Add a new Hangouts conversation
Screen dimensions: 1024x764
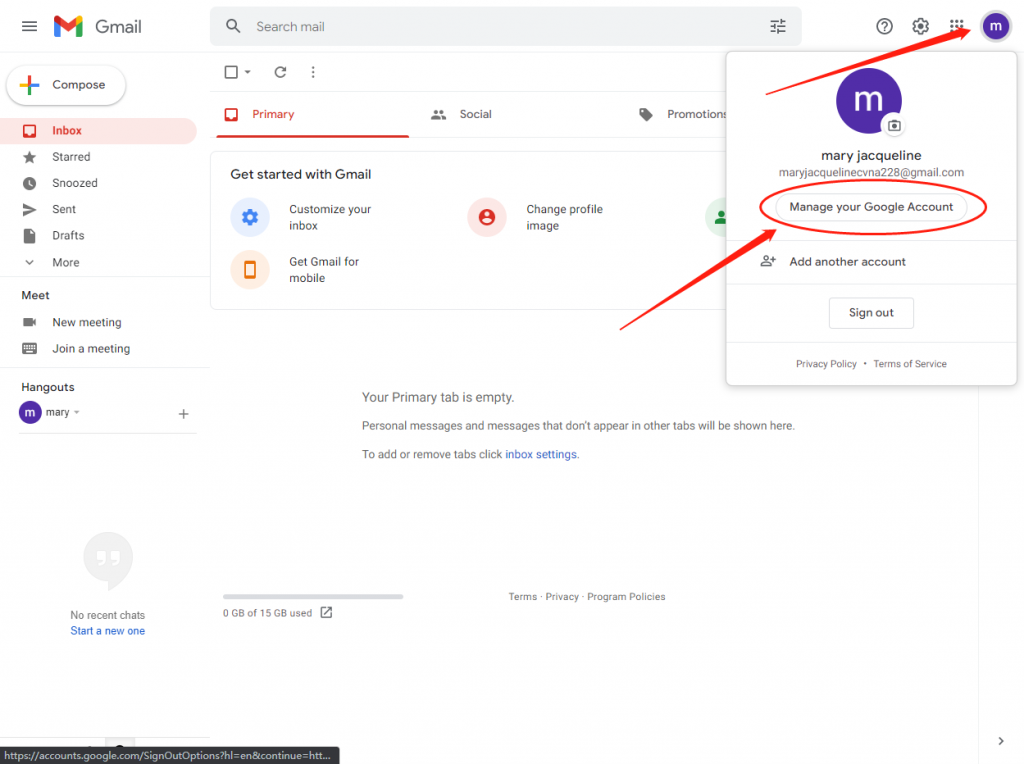(x=183, y=414)
